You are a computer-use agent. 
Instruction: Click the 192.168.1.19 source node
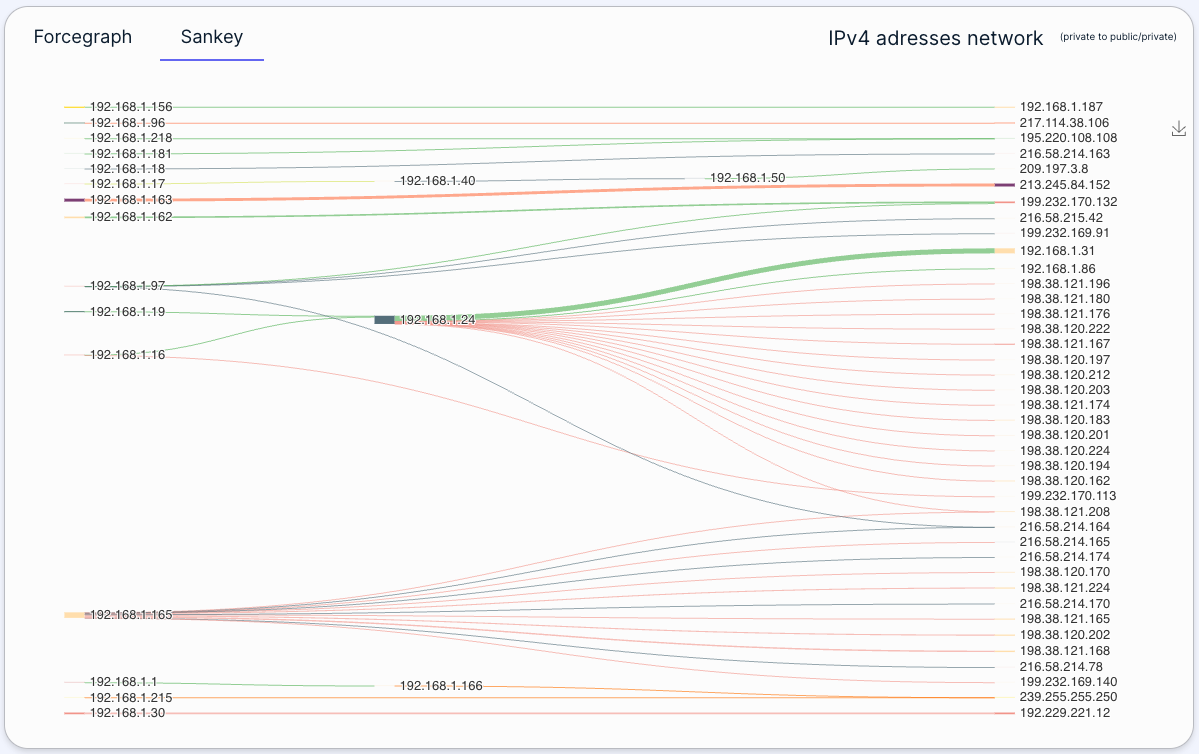point(127,312)
